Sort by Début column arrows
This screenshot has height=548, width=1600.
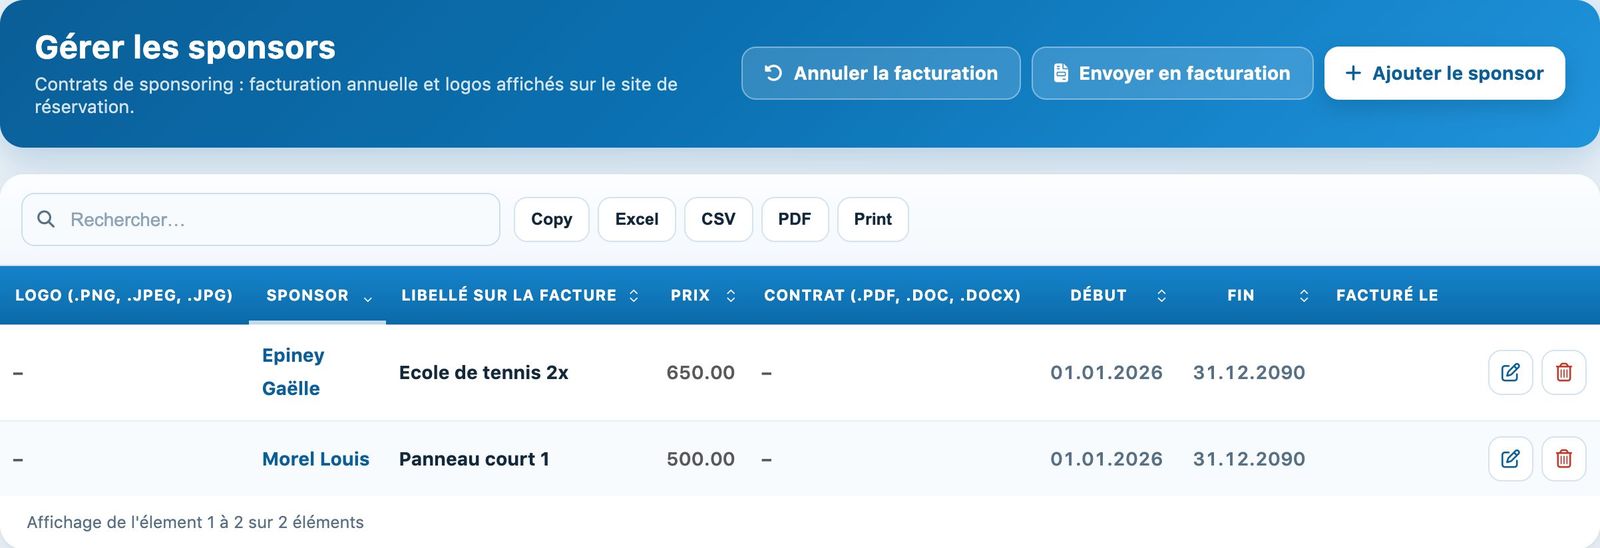1161,296
